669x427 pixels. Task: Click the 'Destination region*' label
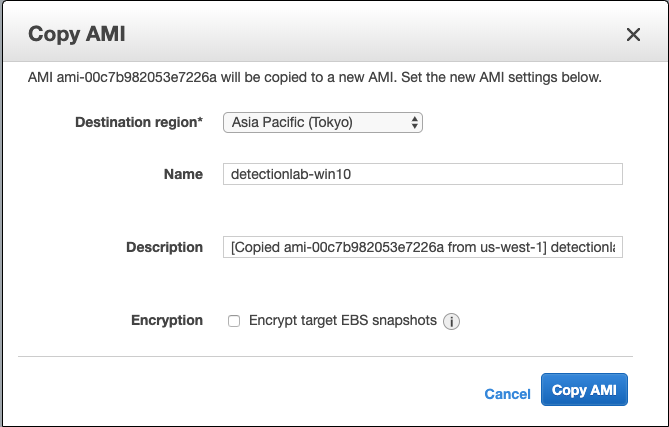coord(139,122)
